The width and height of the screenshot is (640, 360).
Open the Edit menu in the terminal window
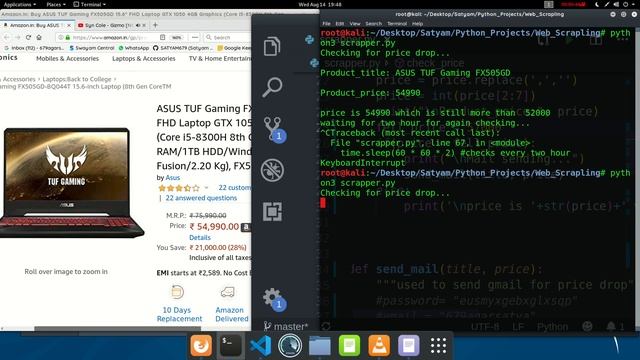(x=340, y=24)
